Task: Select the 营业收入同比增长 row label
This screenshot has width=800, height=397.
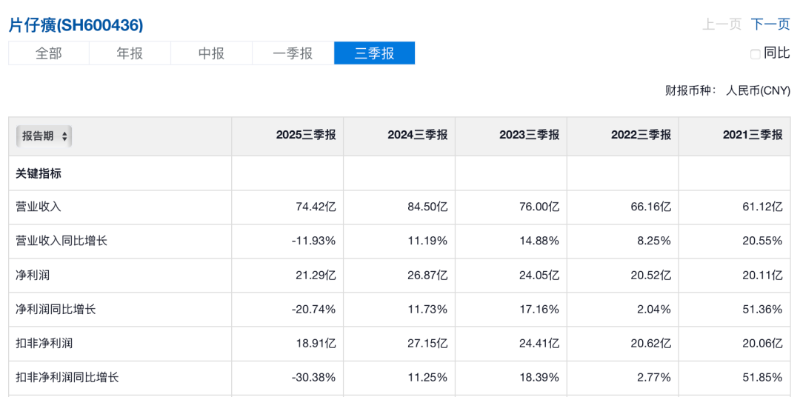Action: coord(62,241)
